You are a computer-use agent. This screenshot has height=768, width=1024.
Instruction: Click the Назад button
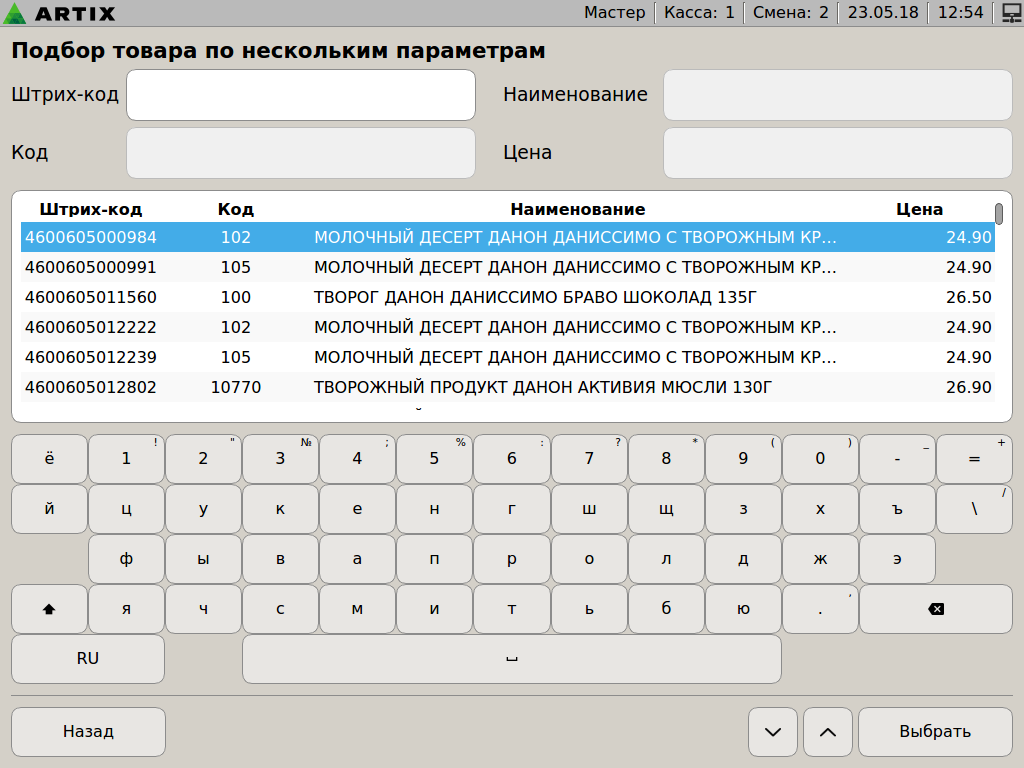(88, 732)
